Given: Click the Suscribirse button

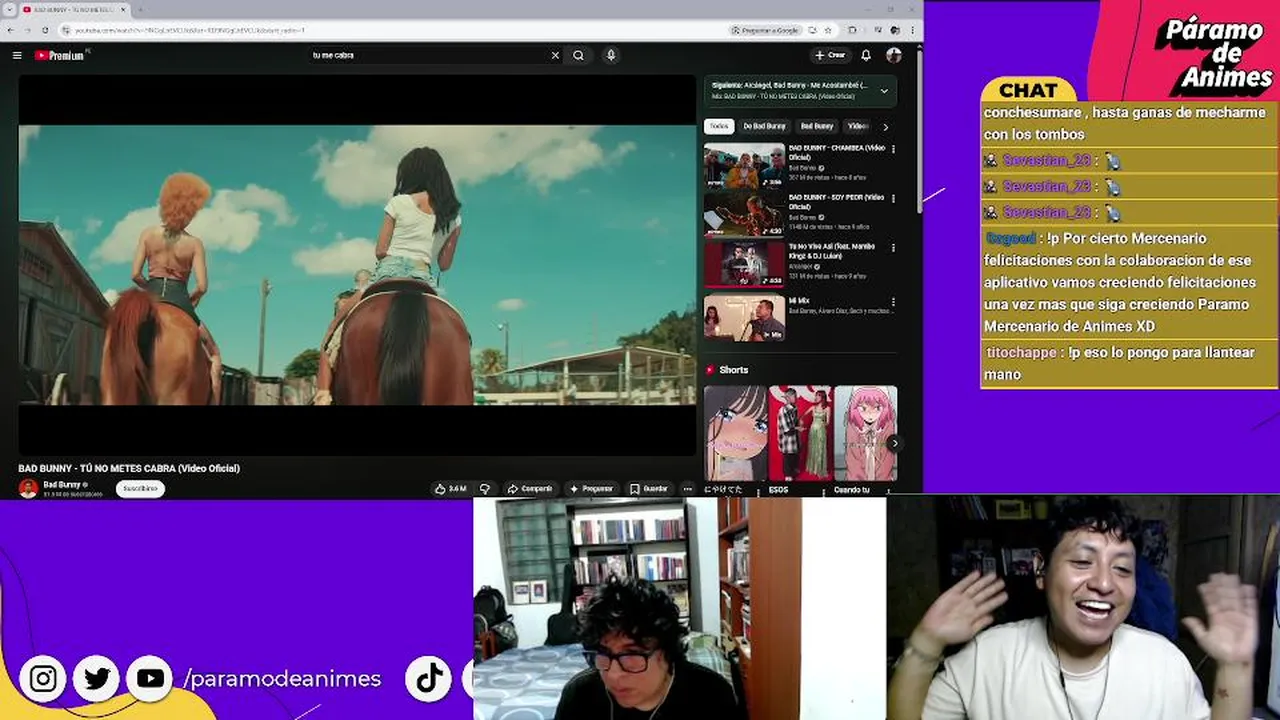Looking at the screenshot, I should click(x=140, y=489).
